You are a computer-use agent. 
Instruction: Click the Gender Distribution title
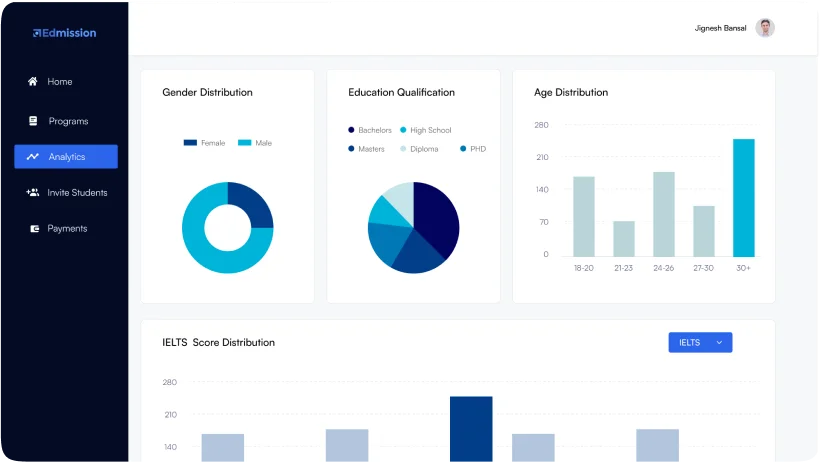(x=208, y=92)
